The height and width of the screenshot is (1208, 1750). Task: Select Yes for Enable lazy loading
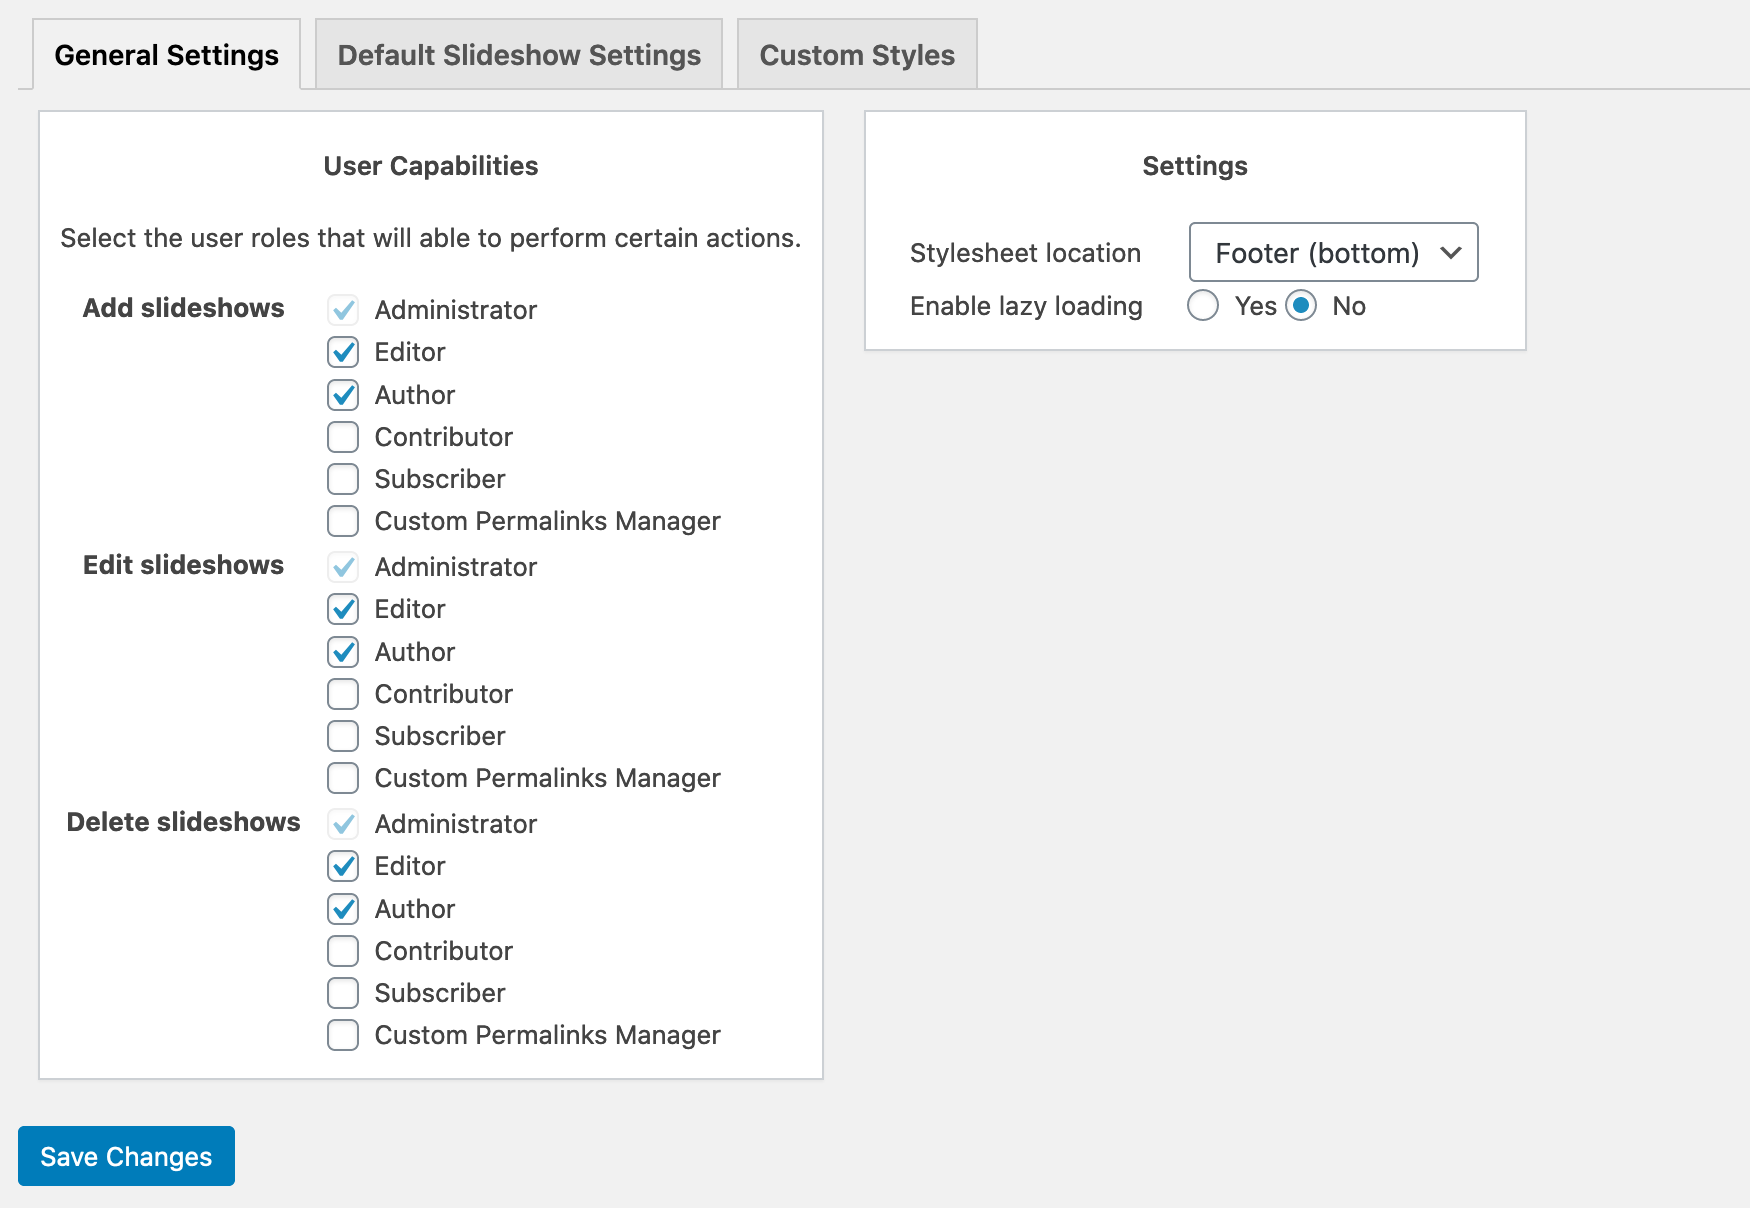1203,306
